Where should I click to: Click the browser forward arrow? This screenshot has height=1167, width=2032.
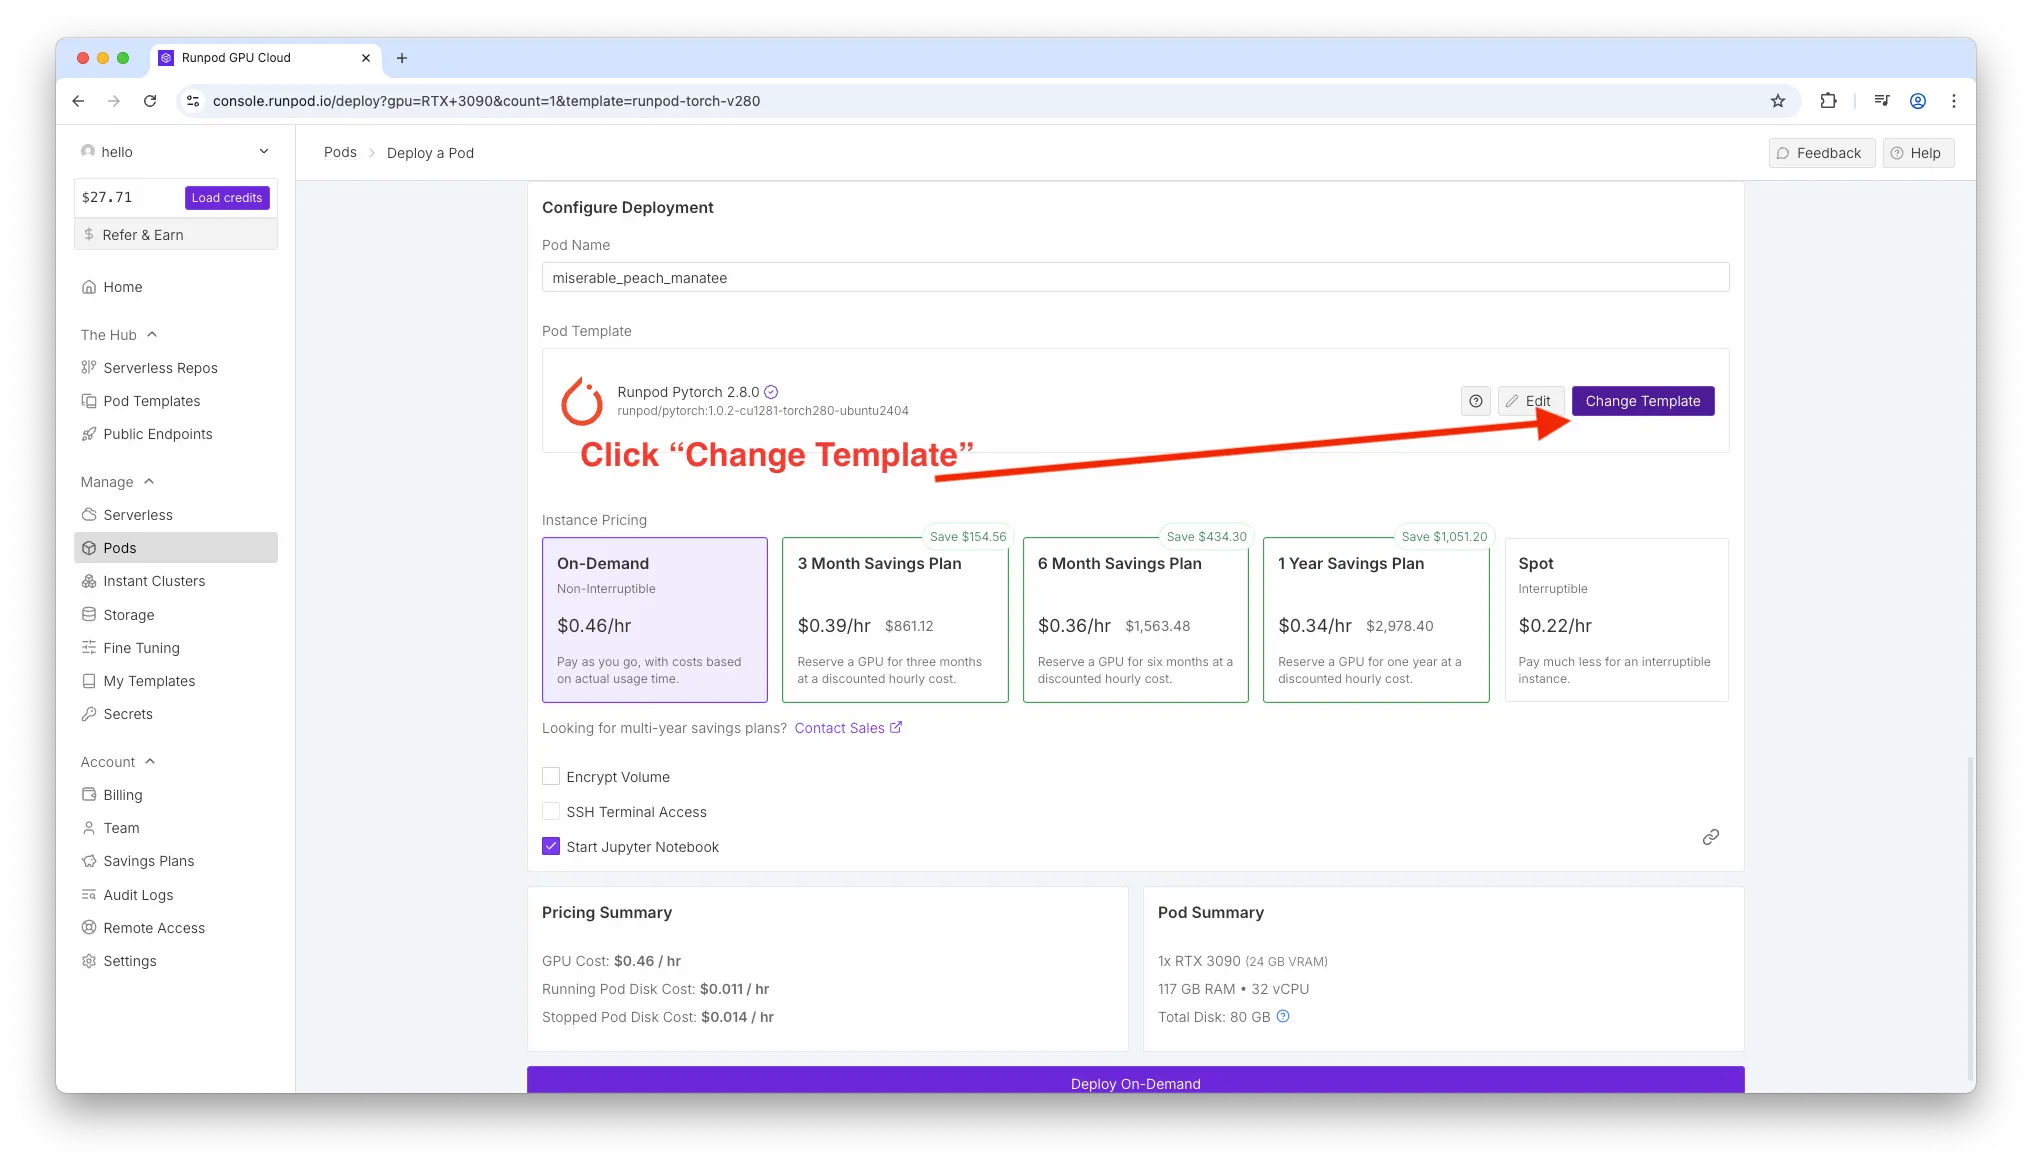point(114,101)
